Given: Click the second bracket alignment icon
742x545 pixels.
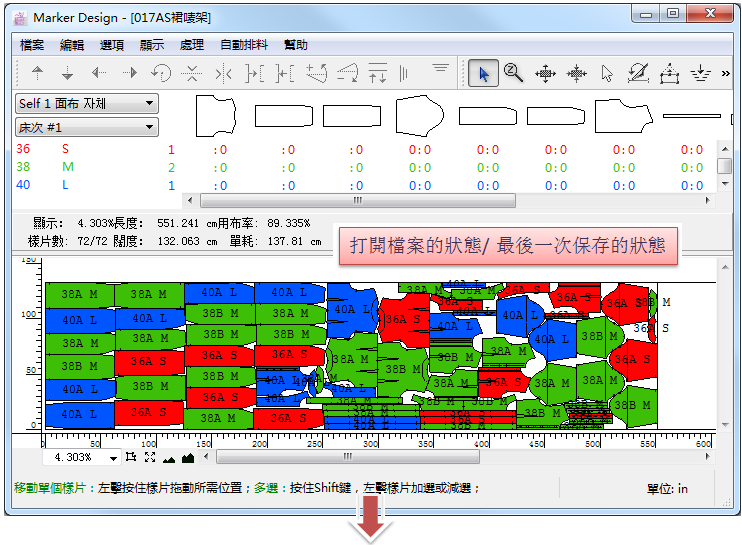Looking at the screenshot, I should (x=285, y=73).
